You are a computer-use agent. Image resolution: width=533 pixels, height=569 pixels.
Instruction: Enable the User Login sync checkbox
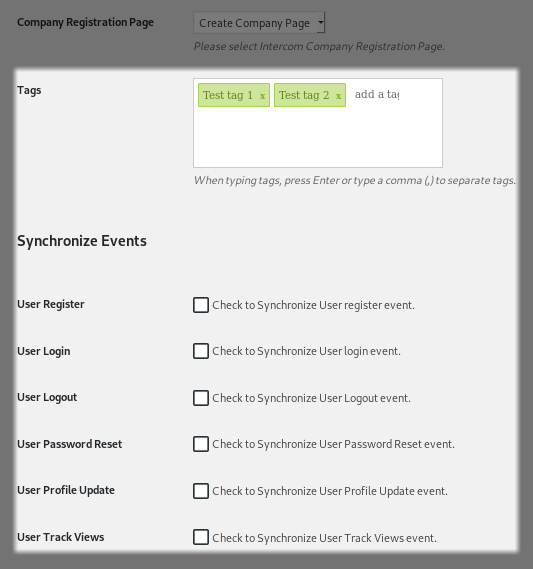click(201, 351)
